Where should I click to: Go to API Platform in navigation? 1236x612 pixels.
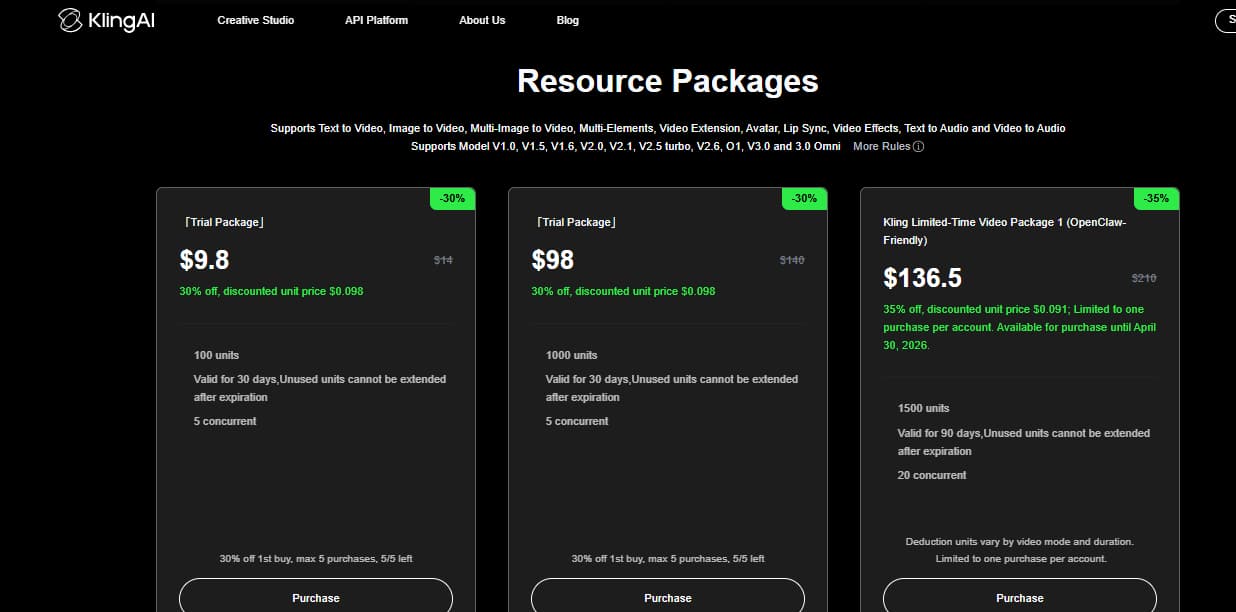tap(376, 20)
